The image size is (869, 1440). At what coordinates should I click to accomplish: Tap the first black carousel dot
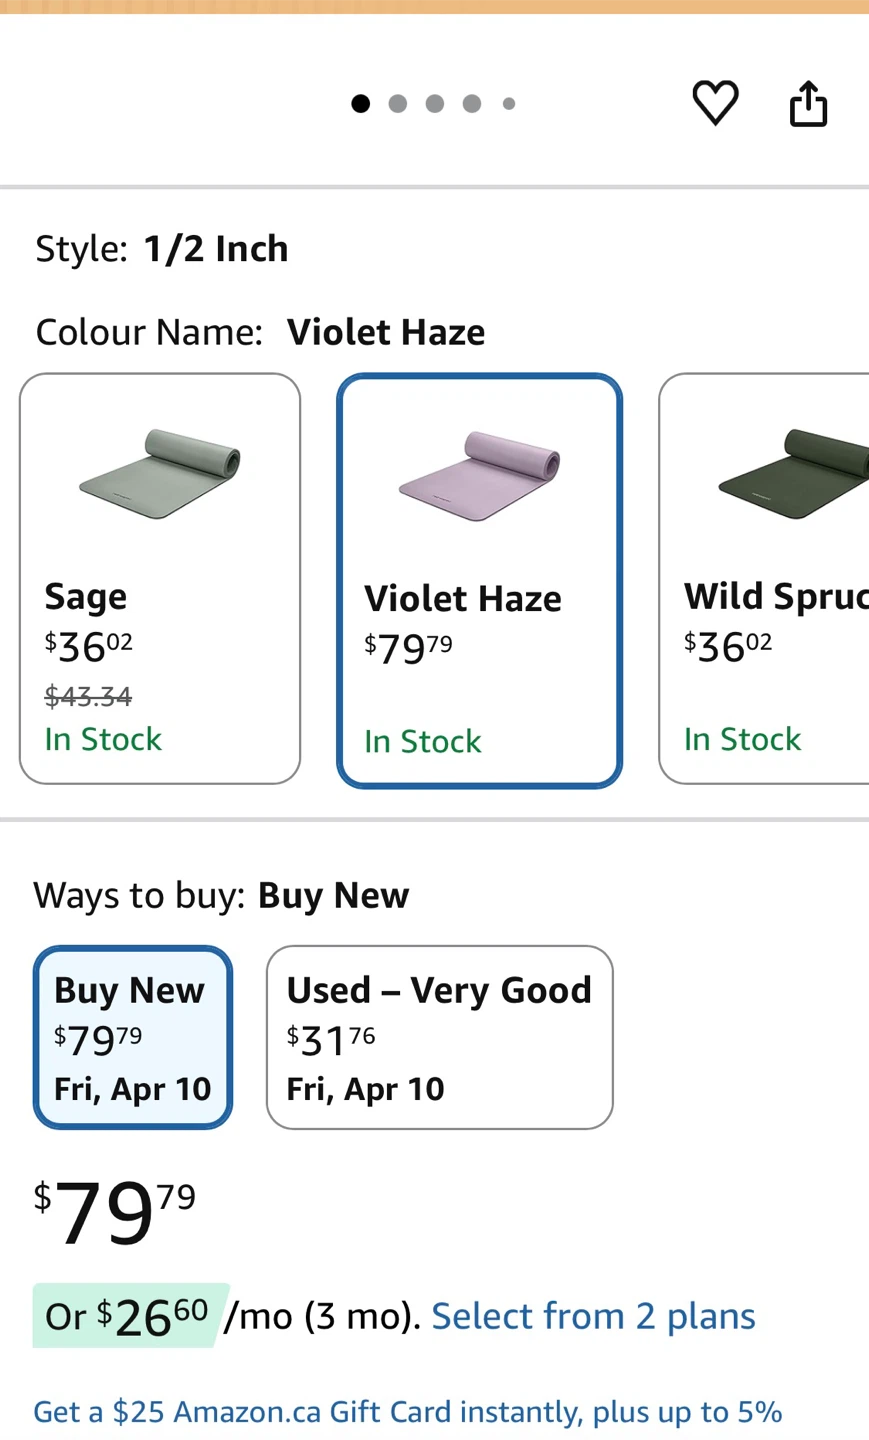point(361,104)
